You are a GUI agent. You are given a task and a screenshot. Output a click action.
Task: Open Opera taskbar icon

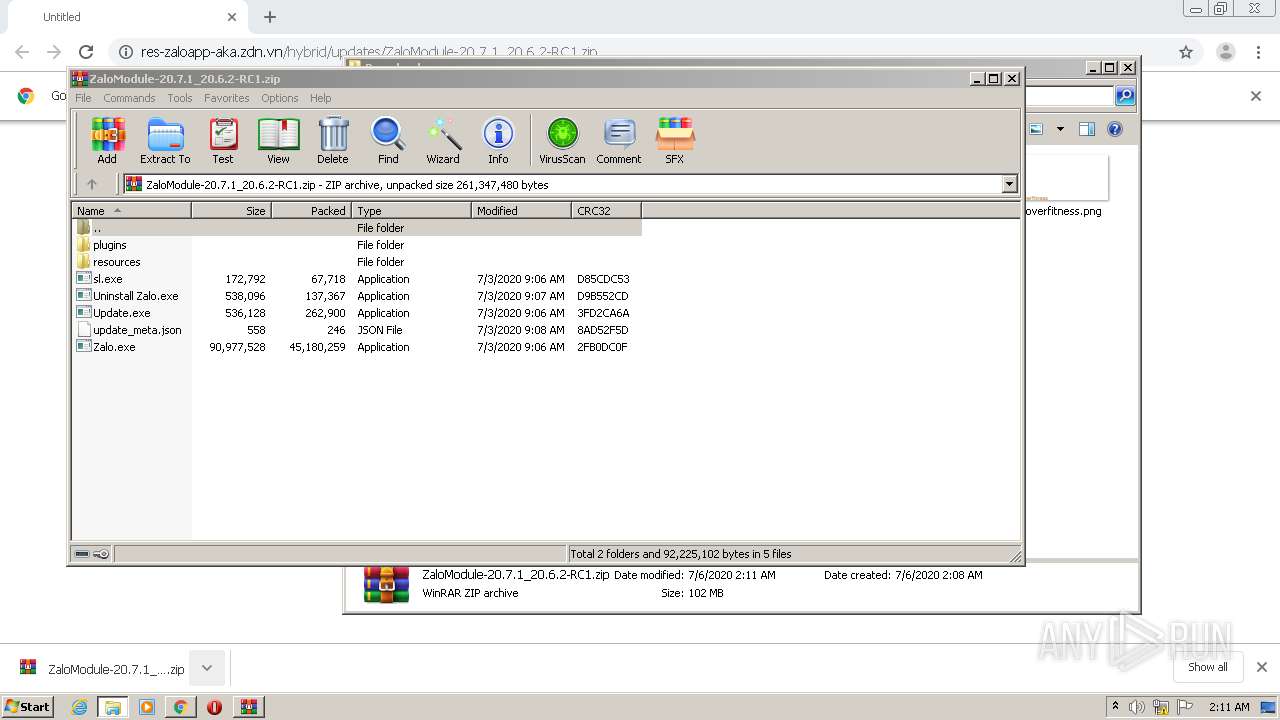(214, 707)
